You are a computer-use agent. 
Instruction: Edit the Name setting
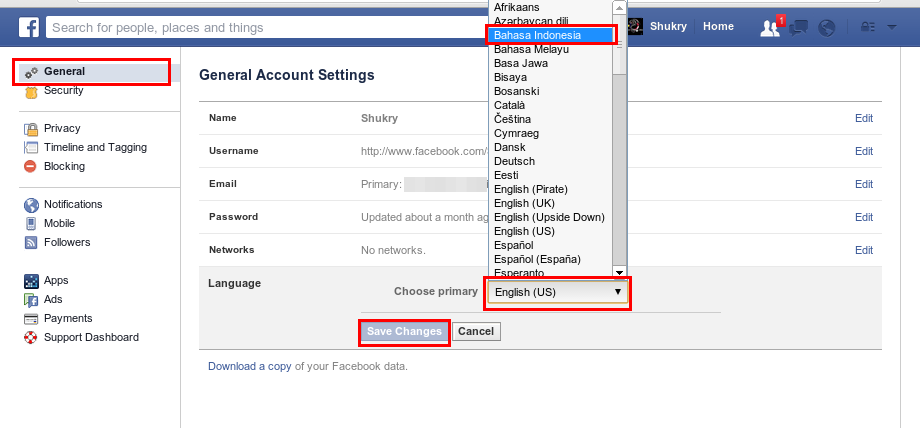pos(864,118)
